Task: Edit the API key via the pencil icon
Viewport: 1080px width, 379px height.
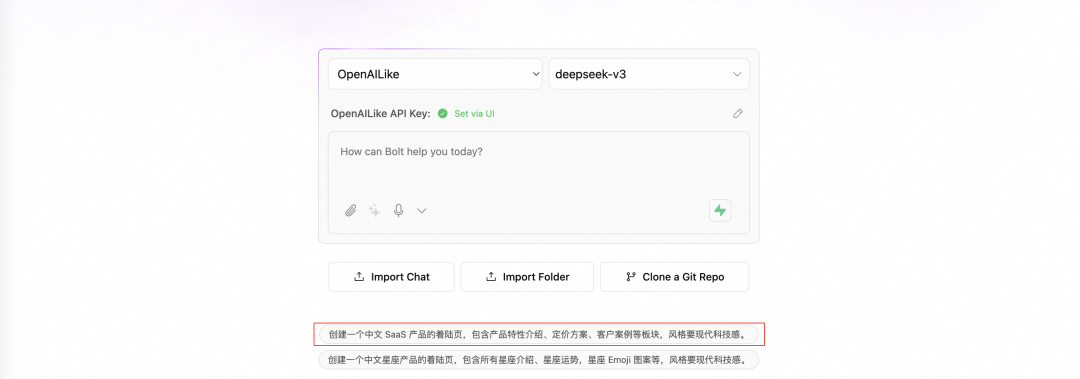Action: (738, 114)
